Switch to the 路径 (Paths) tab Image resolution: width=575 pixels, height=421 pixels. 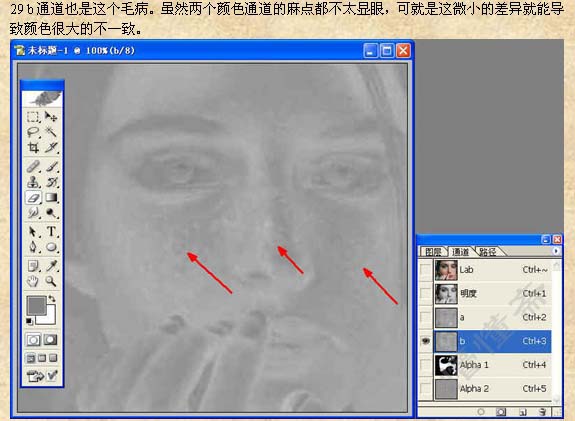pos(488,252)
